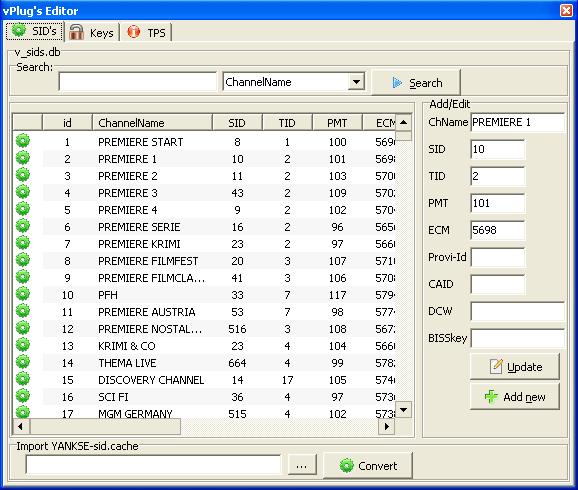Click green gear icon of PFH row
The height and width of the screenshot is (490, 578).
tap(23, 293)
